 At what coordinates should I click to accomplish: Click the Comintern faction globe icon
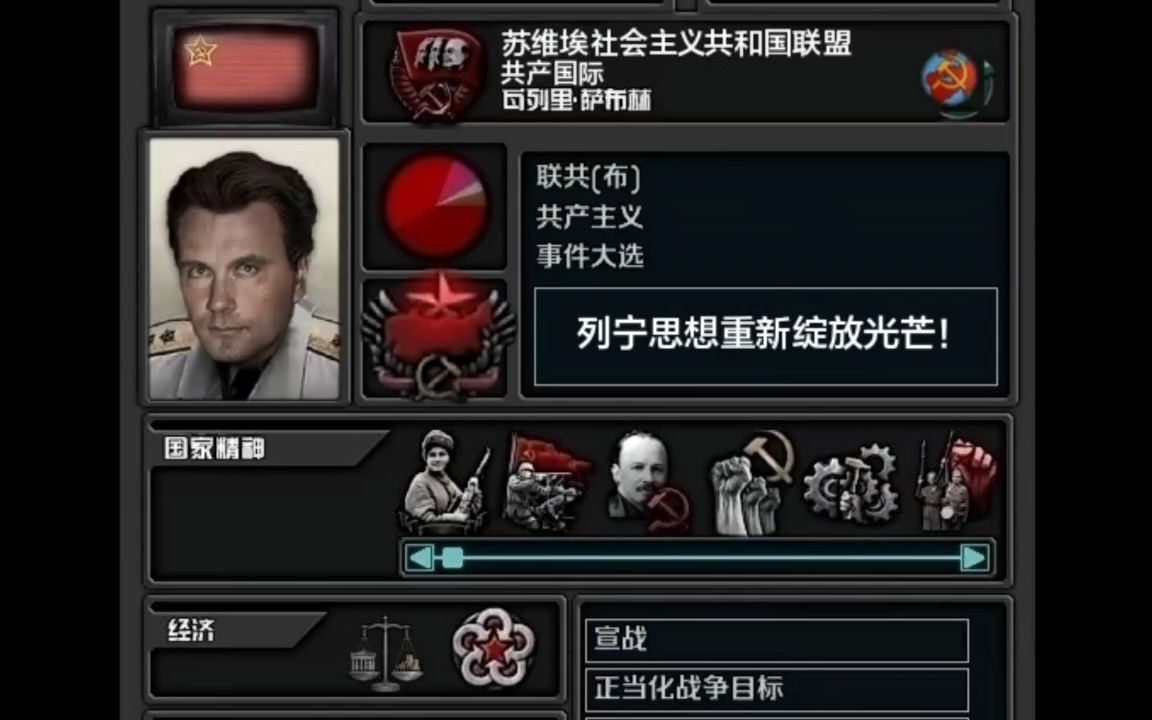tap(957, 82)
